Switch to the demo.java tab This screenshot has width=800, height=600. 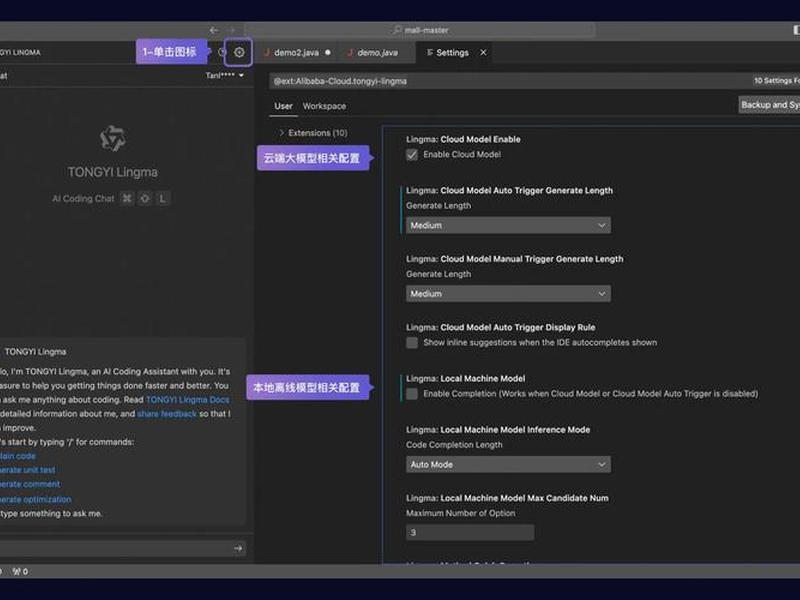point(377,53)
